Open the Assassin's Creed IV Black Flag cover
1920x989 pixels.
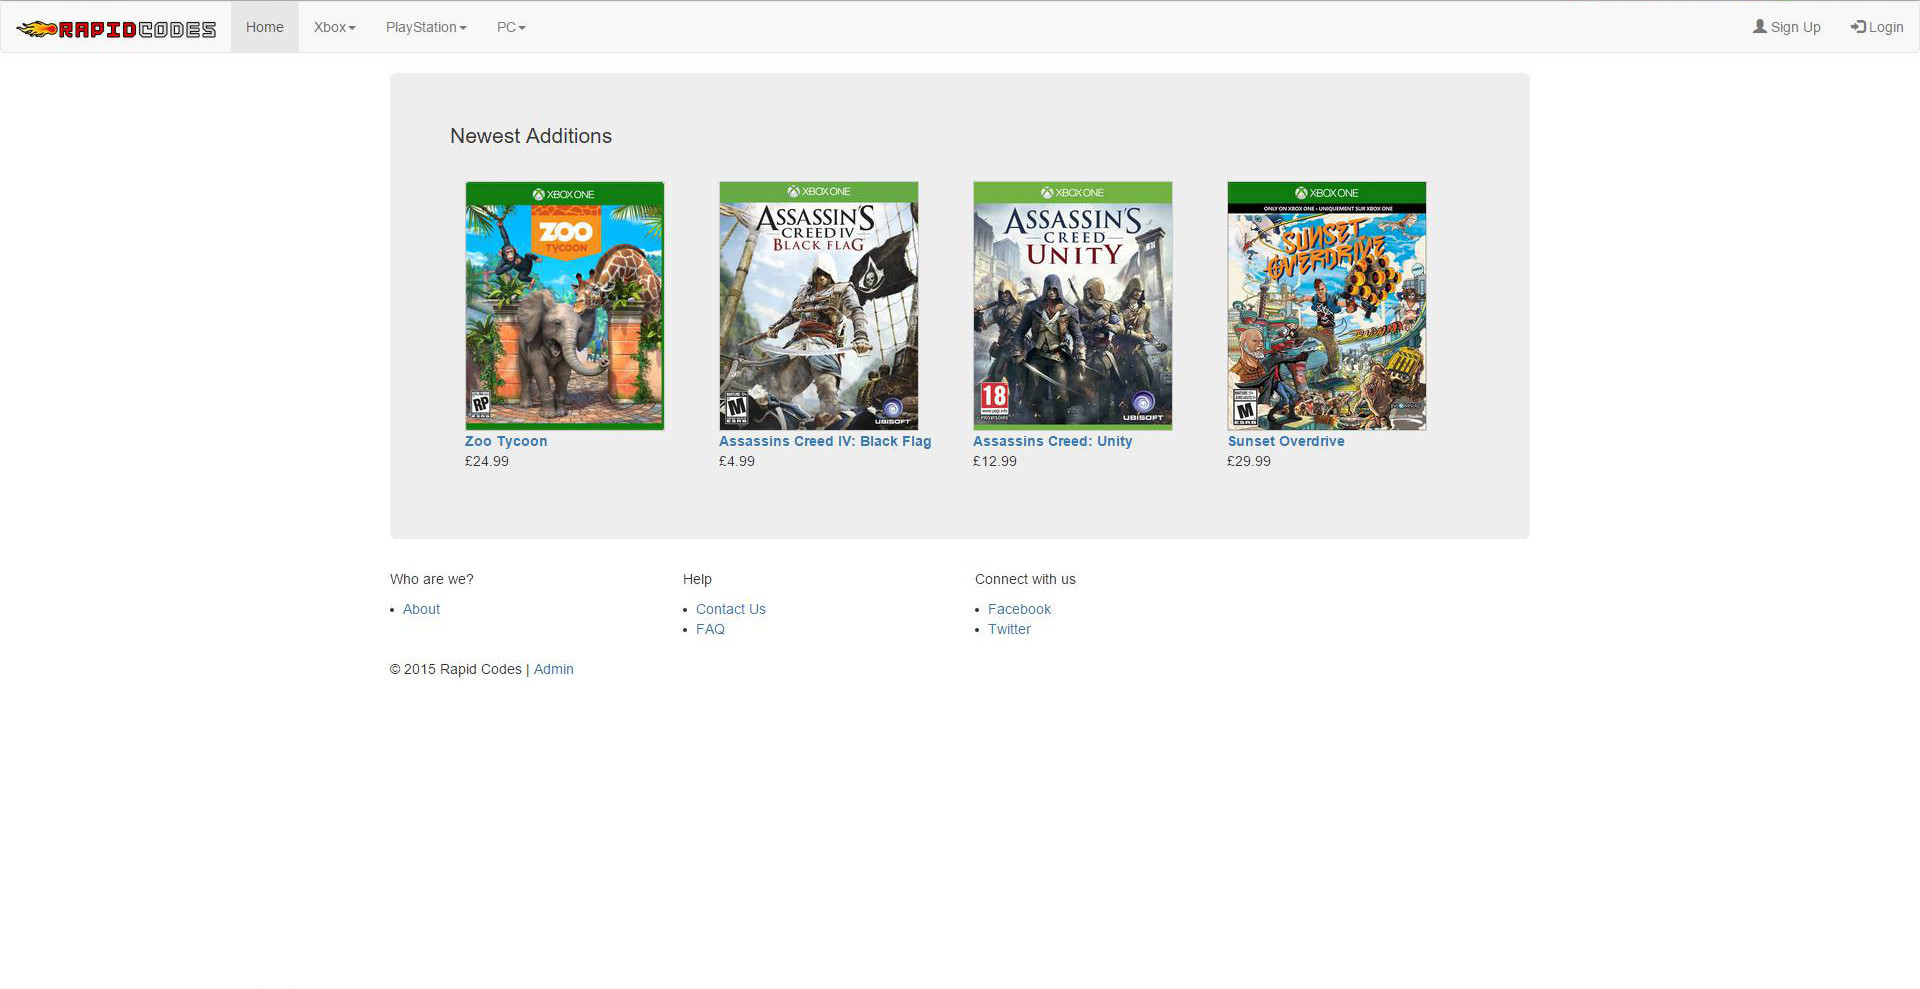click(819, 306)
